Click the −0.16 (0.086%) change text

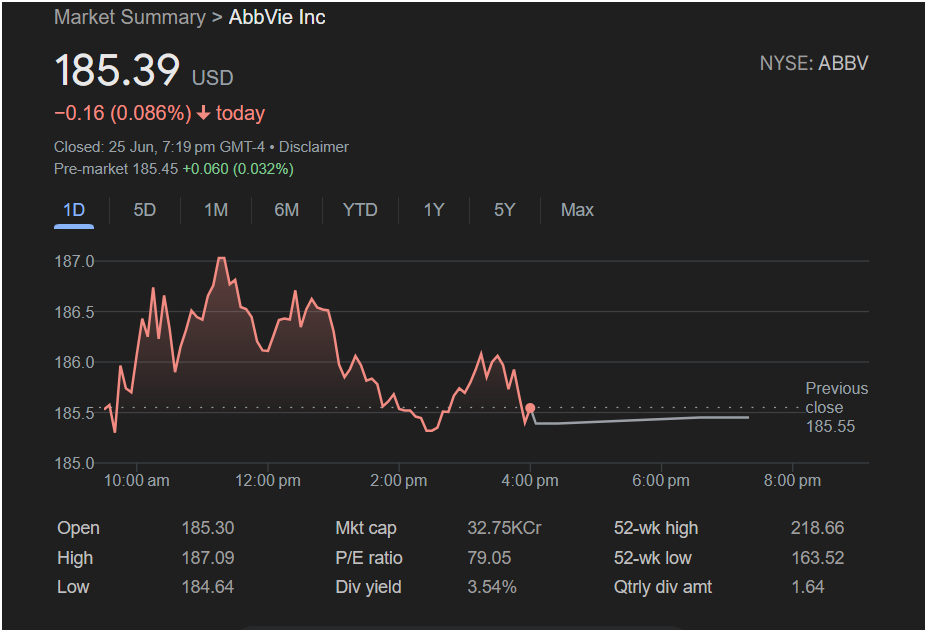click(123, 113)
